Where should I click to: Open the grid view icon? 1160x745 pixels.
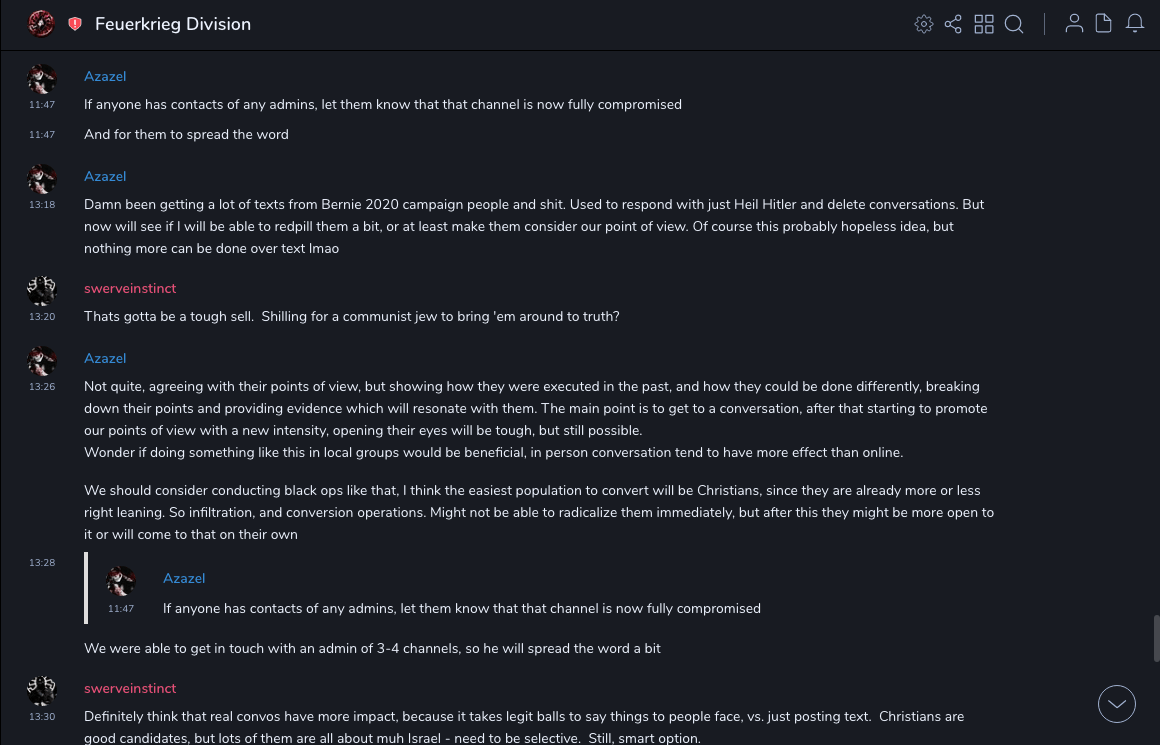984,24
